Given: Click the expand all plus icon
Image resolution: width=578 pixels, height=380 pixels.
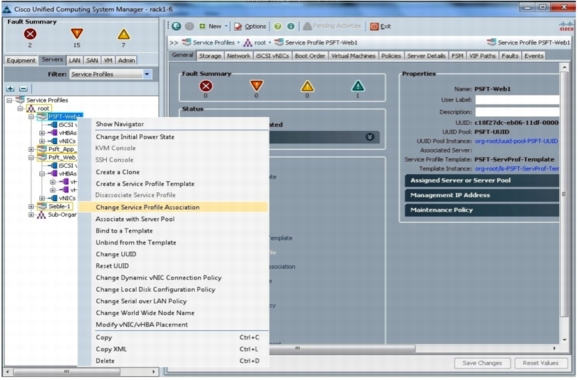Looking at the screenshot, I should point(11,88).
